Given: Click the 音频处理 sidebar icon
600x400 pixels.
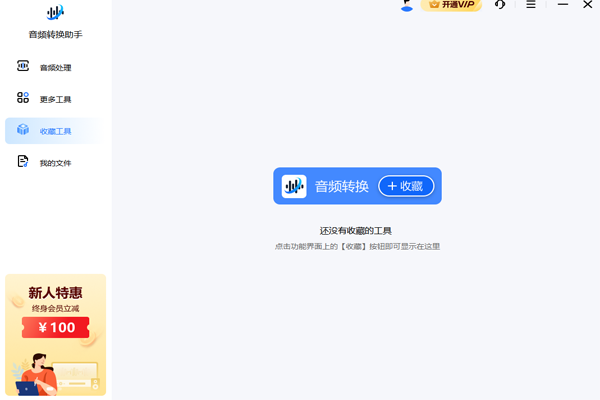Looking at the screenshot, I should click(x=23, y=67).
